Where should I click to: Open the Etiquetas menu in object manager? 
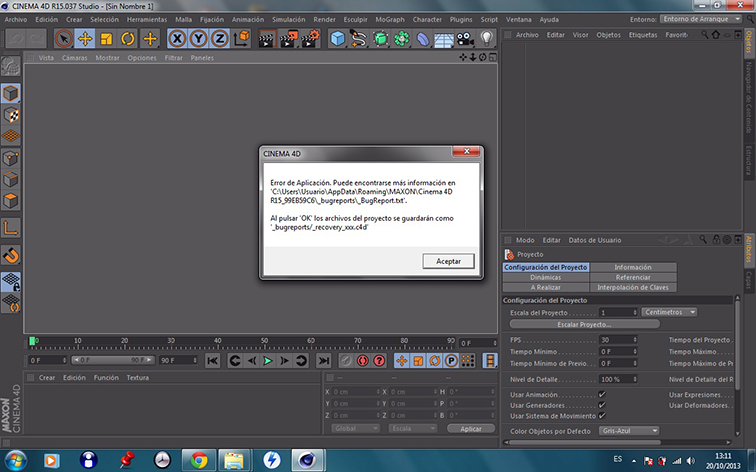coord(643,35)
